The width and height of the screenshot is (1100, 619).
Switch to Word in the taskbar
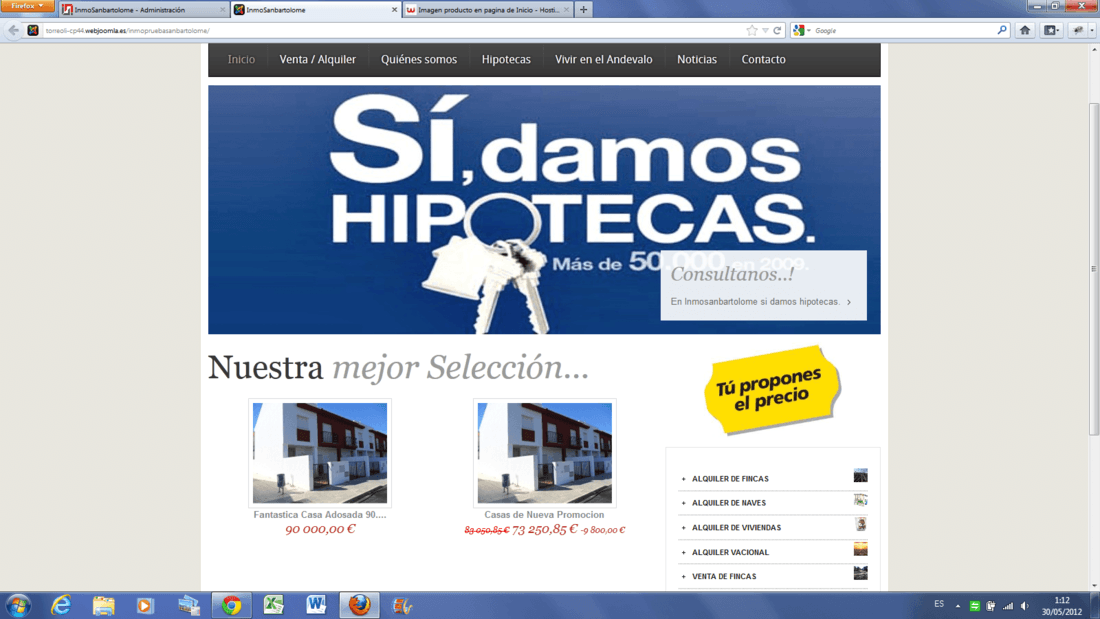[316, 605]
